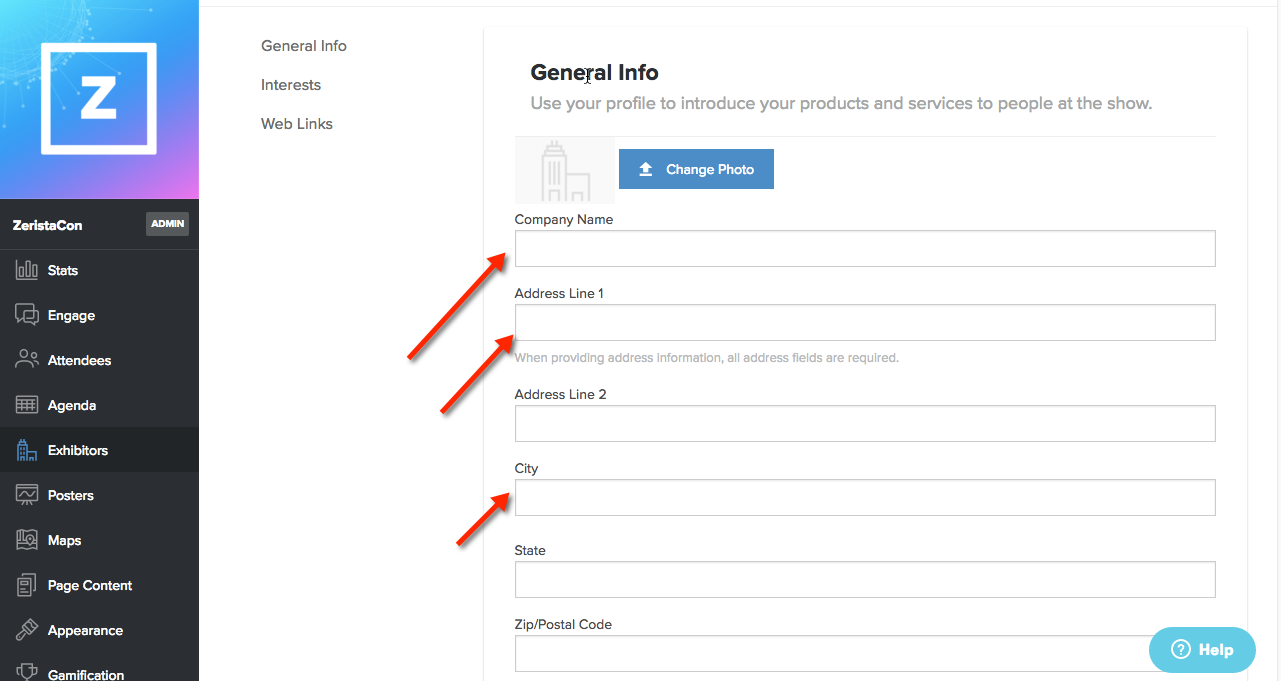
Task: Click the Maps location icon
Action: (x=27, y=540)
